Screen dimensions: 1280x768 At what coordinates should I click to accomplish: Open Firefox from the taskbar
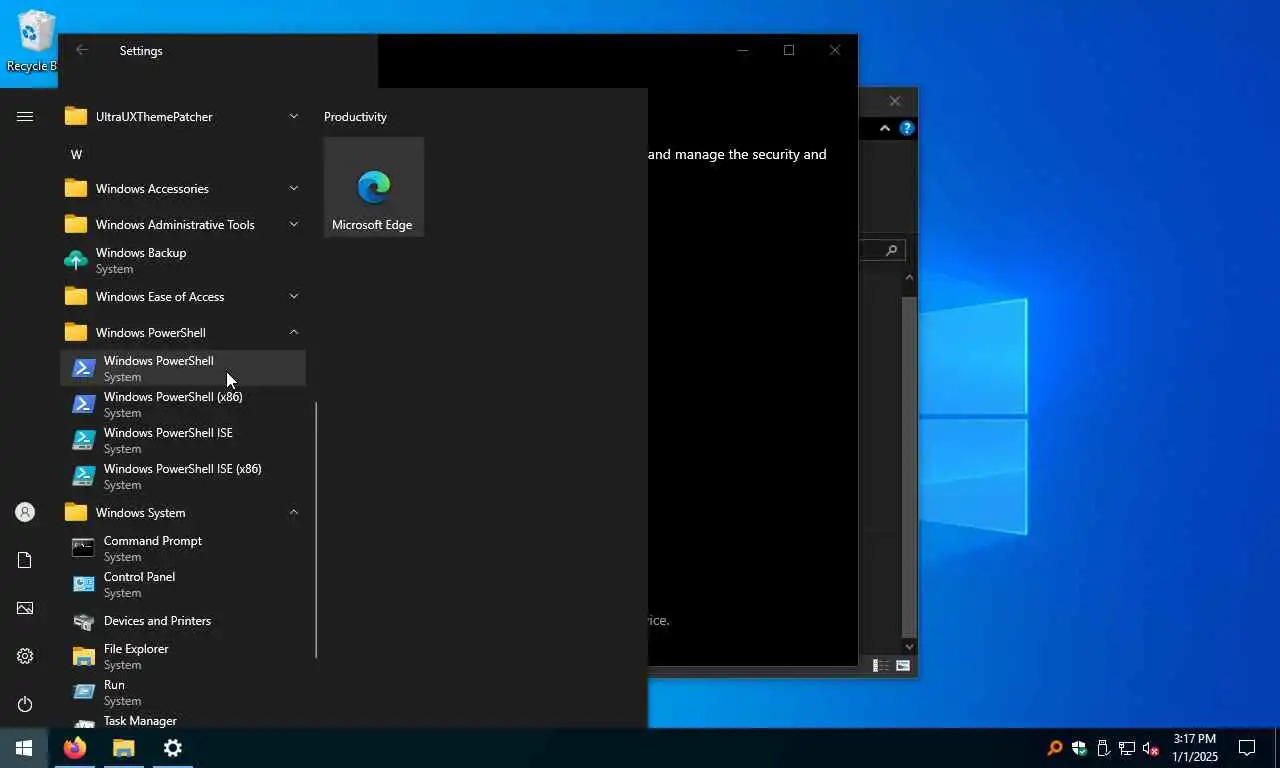[x=75, y=748]
